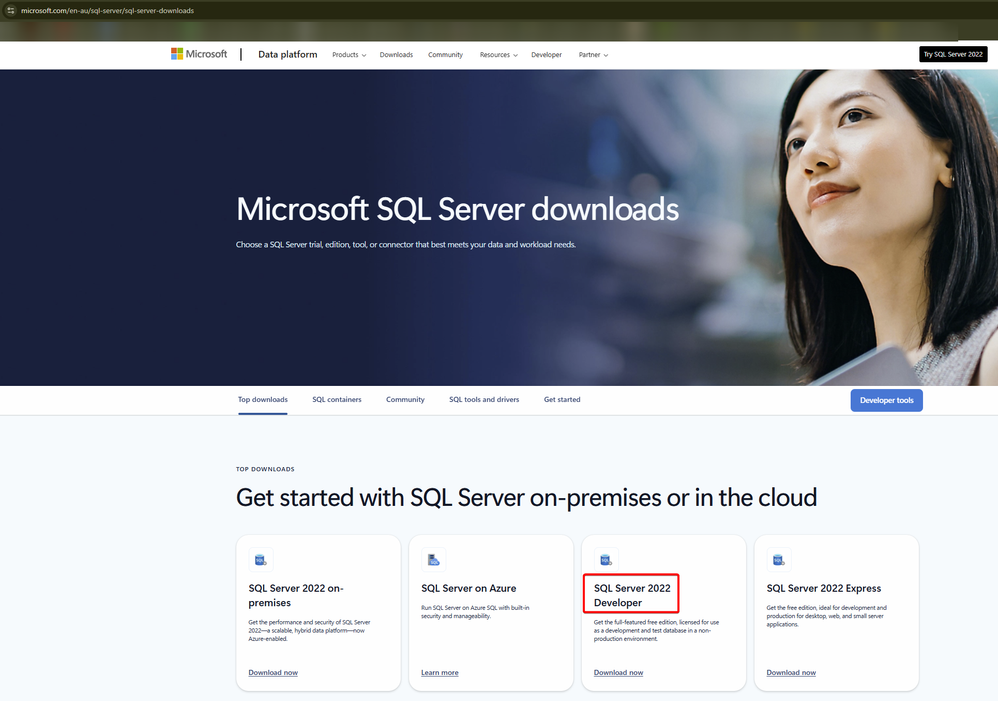
Task: Open the Downloads nav item
Action: 396,55
